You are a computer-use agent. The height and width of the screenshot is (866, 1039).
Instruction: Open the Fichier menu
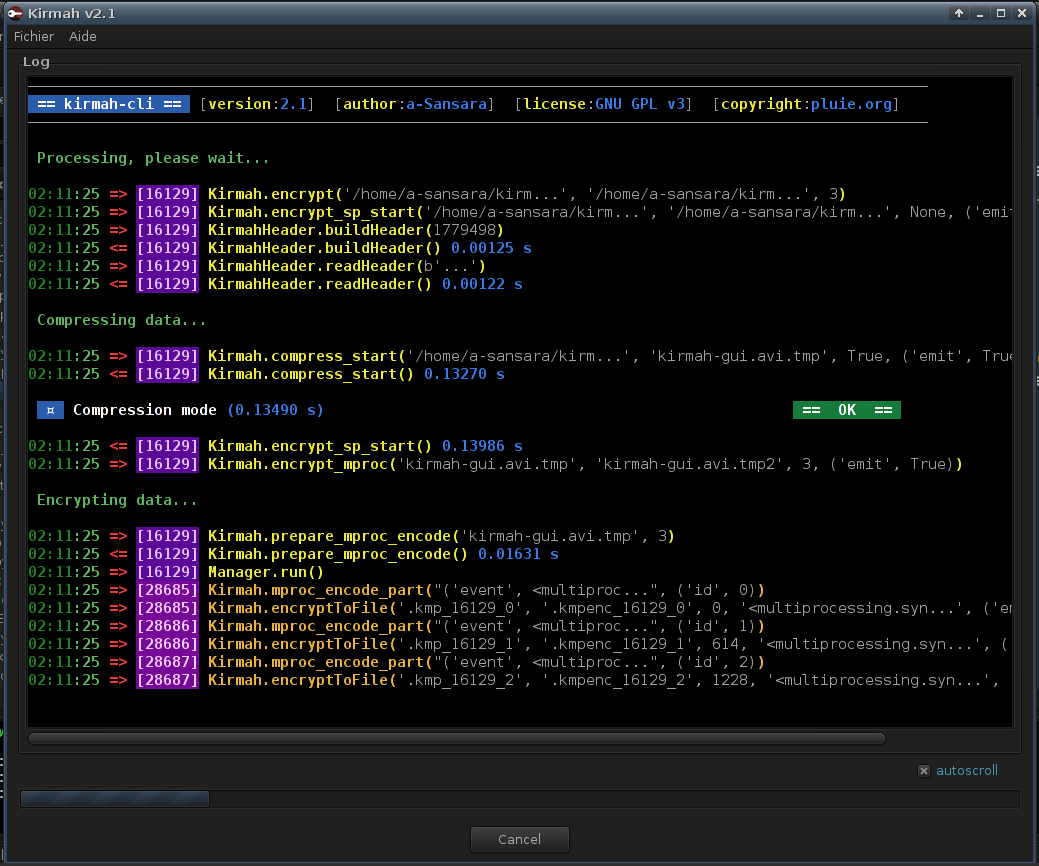[34, 36]
